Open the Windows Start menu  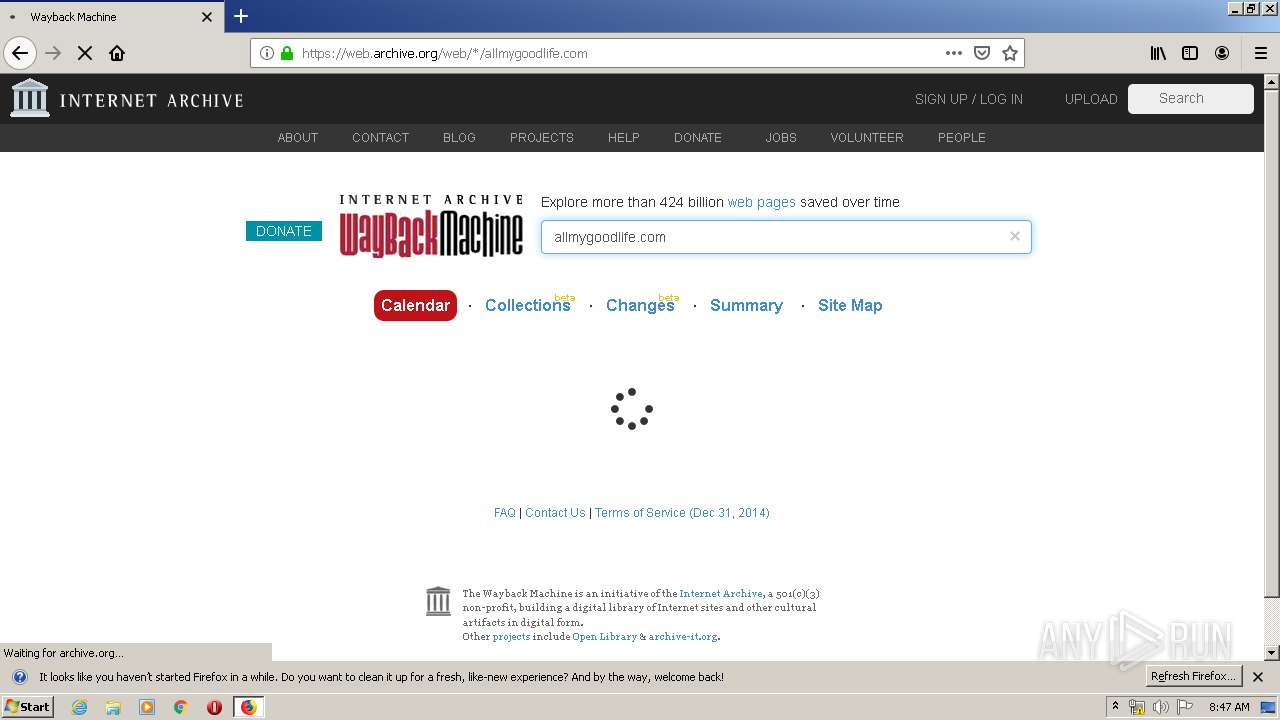(x=27, y=707)
